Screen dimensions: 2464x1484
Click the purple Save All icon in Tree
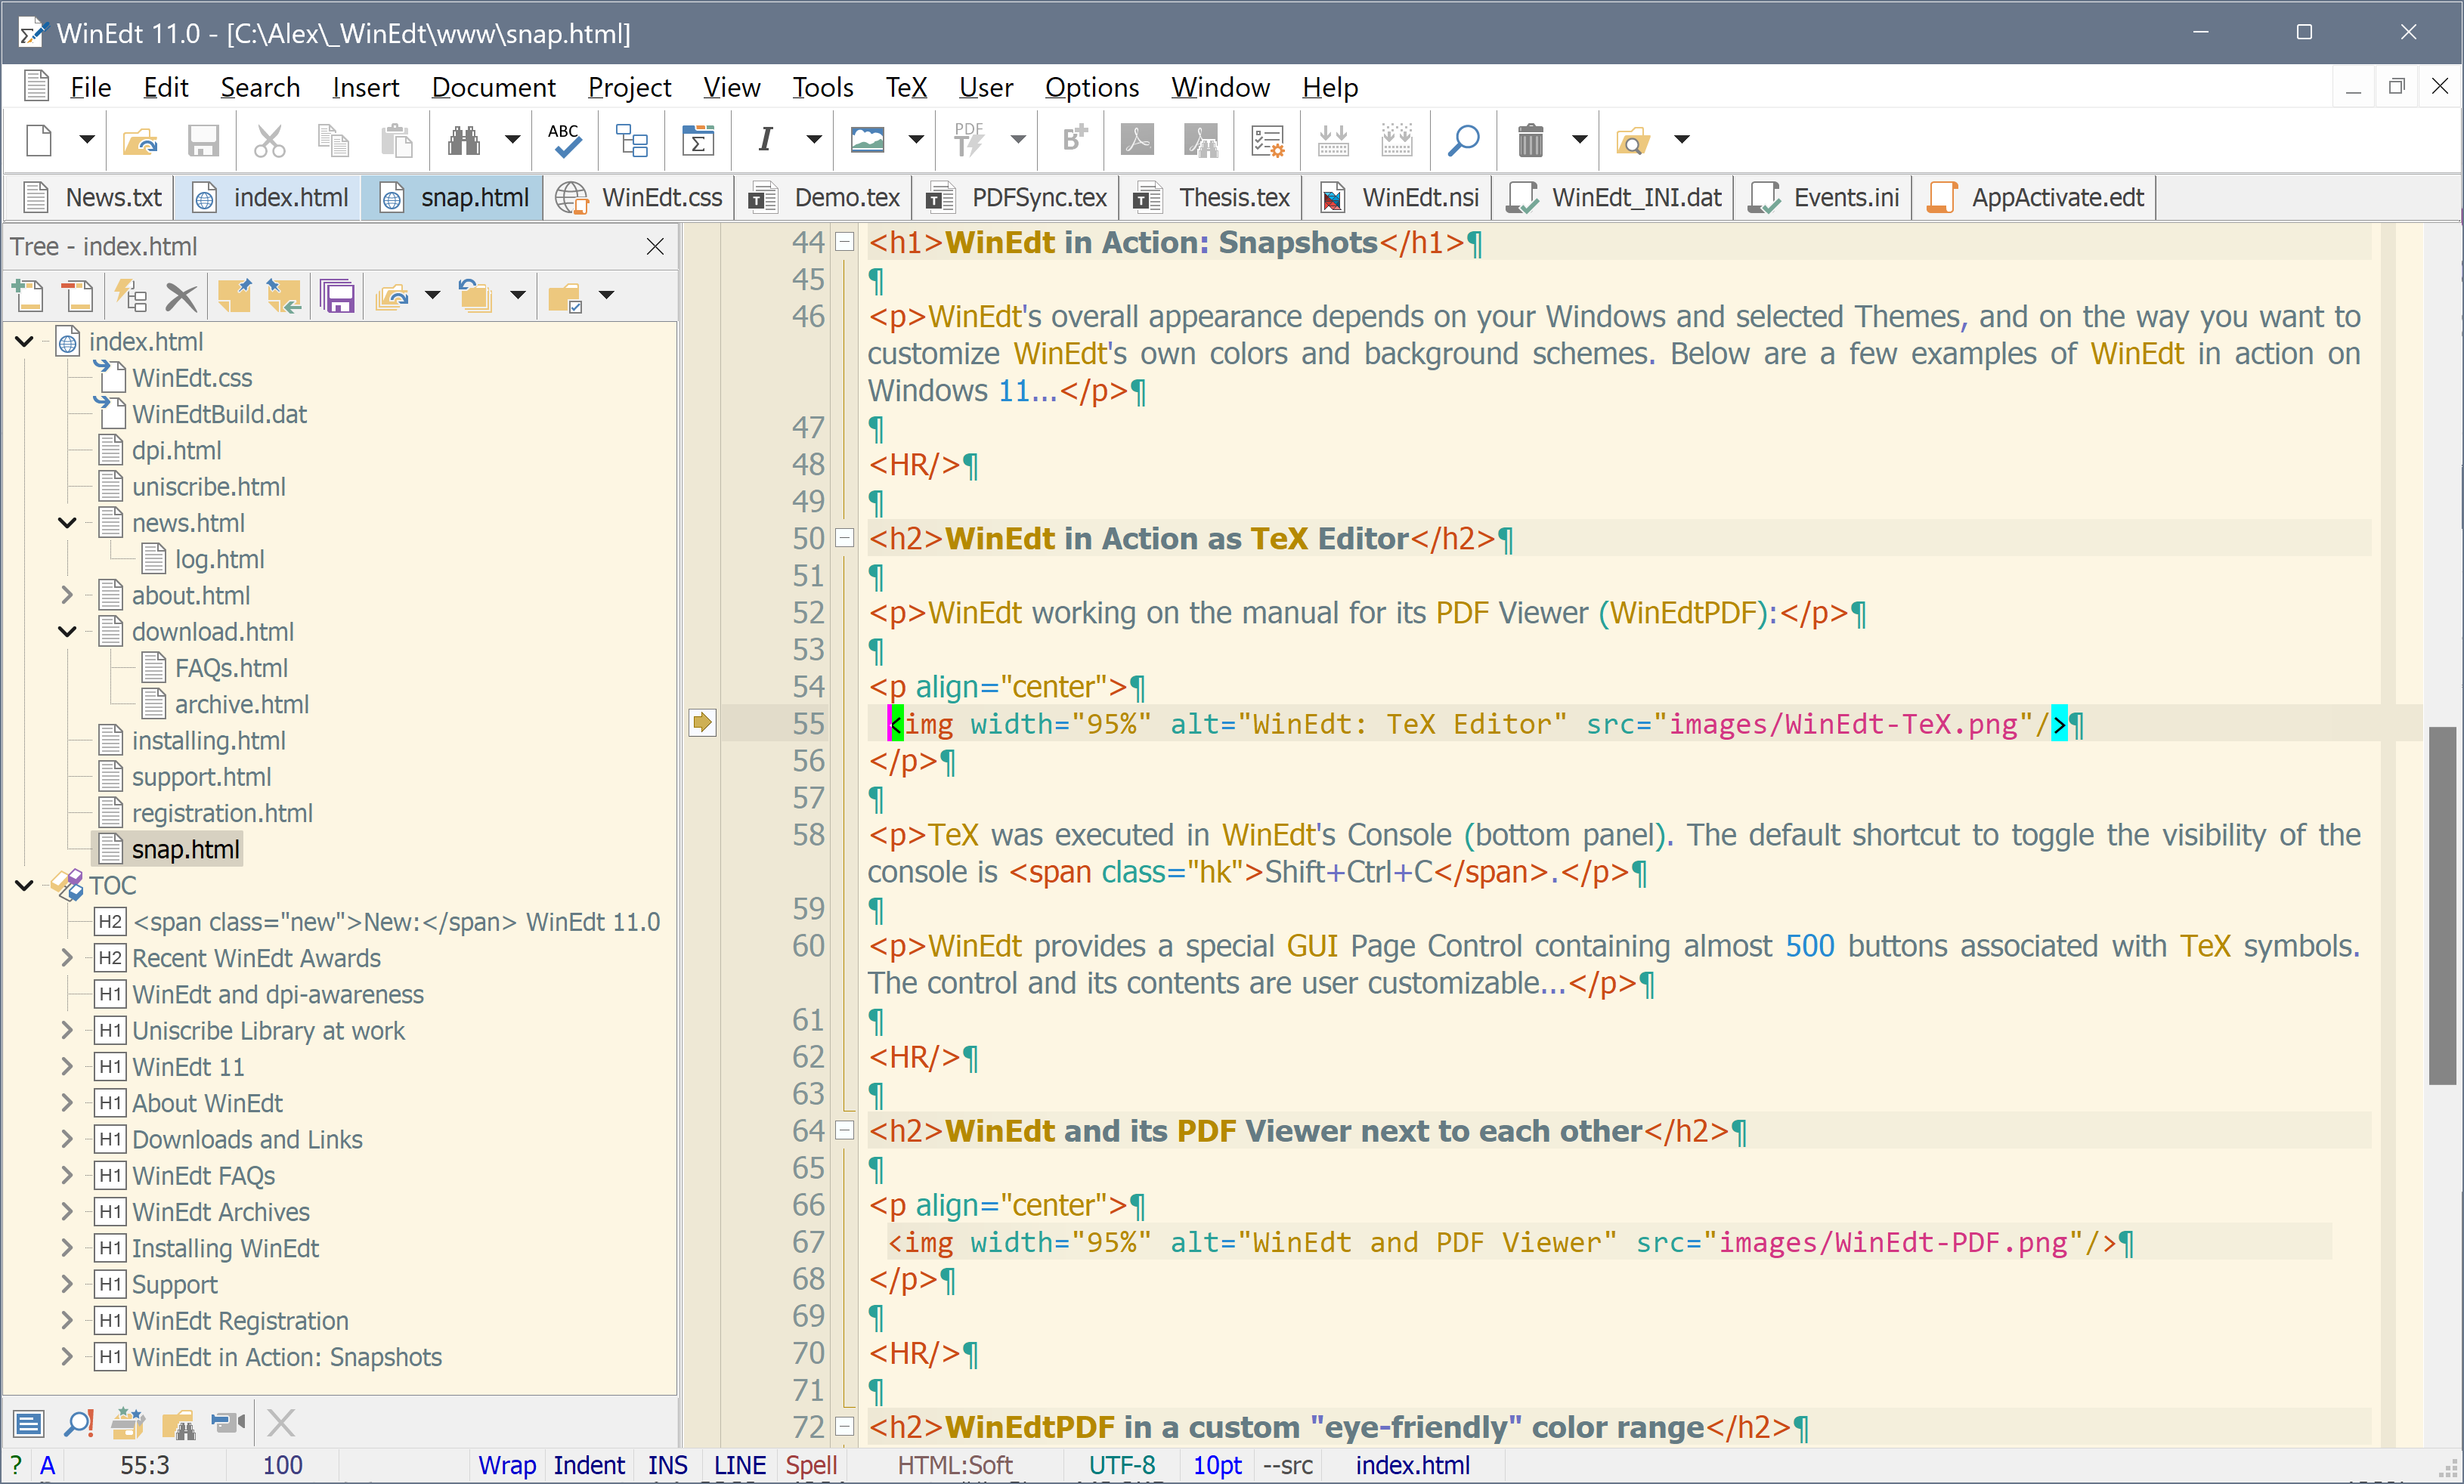pos(337,295)
